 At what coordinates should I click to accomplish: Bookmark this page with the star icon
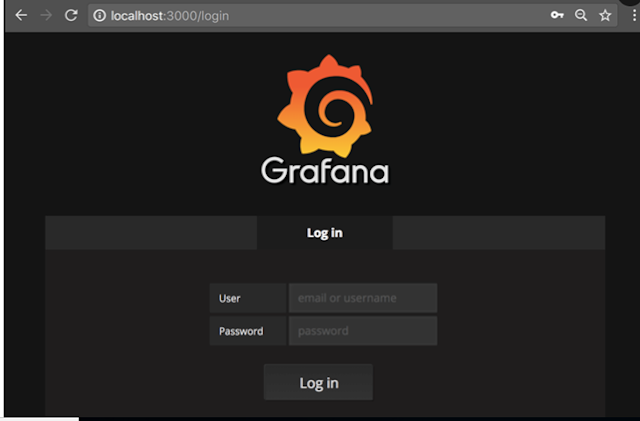[605, 16]
